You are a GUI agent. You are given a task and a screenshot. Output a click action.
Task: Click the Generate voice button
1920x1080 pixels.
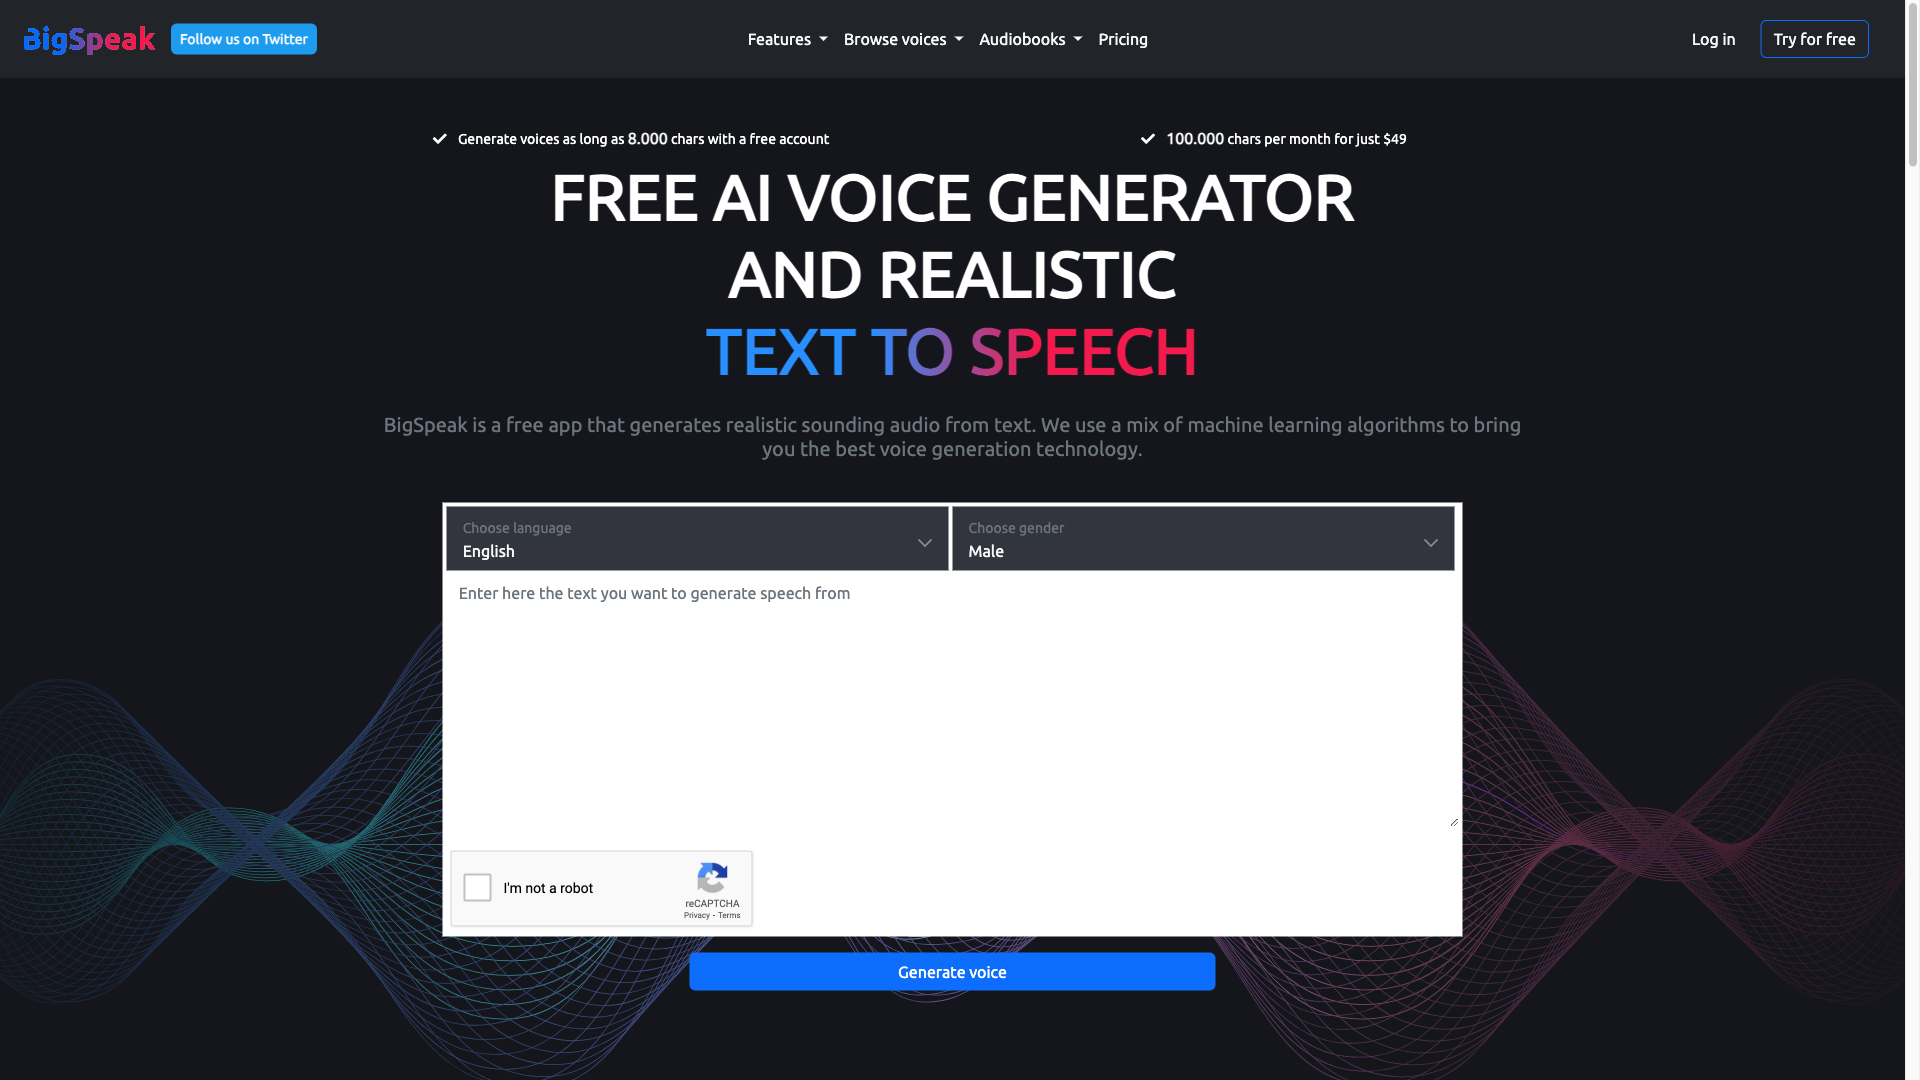952,972
